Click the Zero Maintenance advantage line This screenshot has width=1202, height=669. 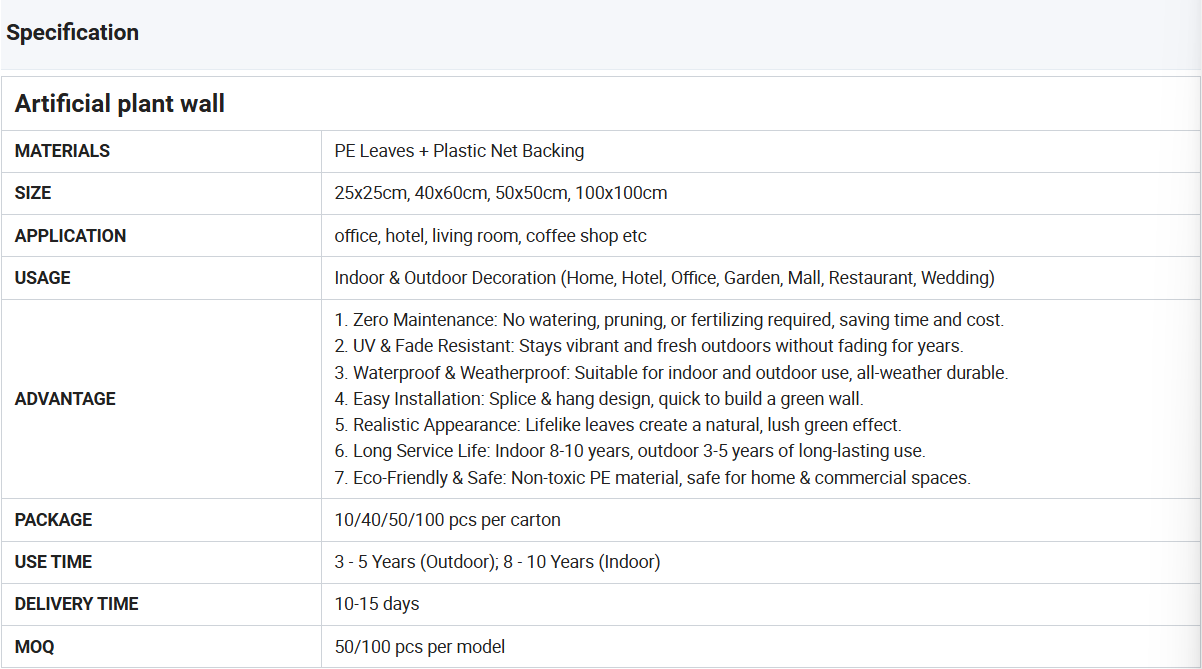tap(668, 320)
